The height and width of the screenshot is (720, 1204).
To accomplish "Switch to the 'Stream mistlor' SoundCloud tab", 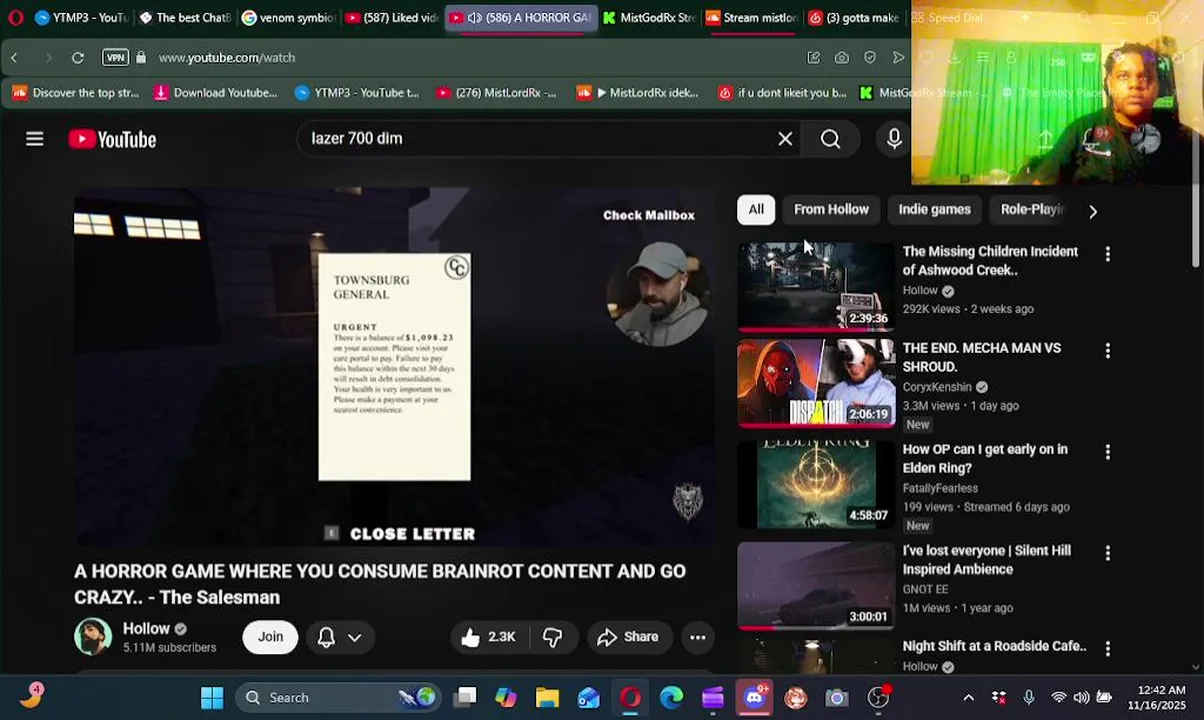I will pos(752,17).
